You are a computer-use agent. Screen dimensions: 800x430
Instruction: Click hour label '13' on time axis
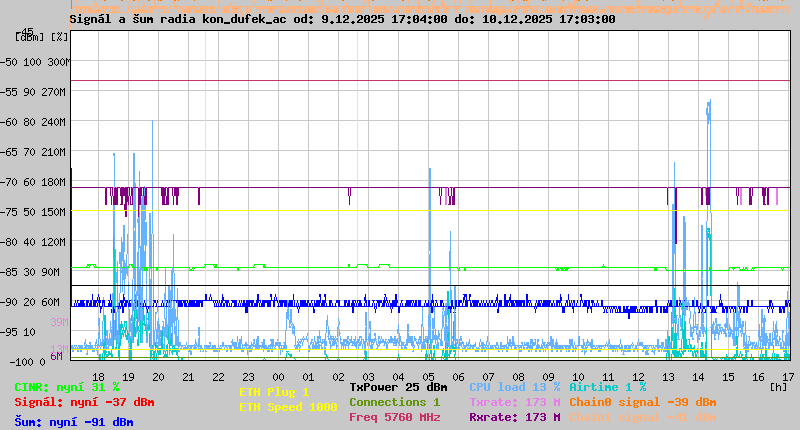click(668, 377)
